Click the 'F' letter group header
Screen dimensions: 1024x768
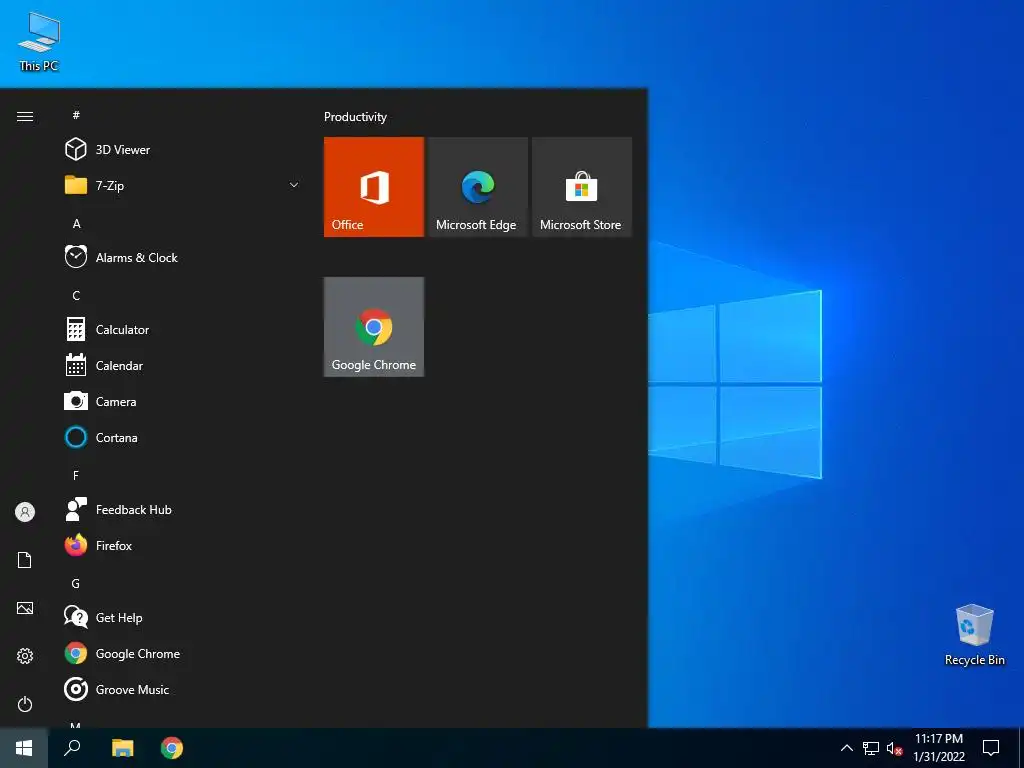coord(76,475)
